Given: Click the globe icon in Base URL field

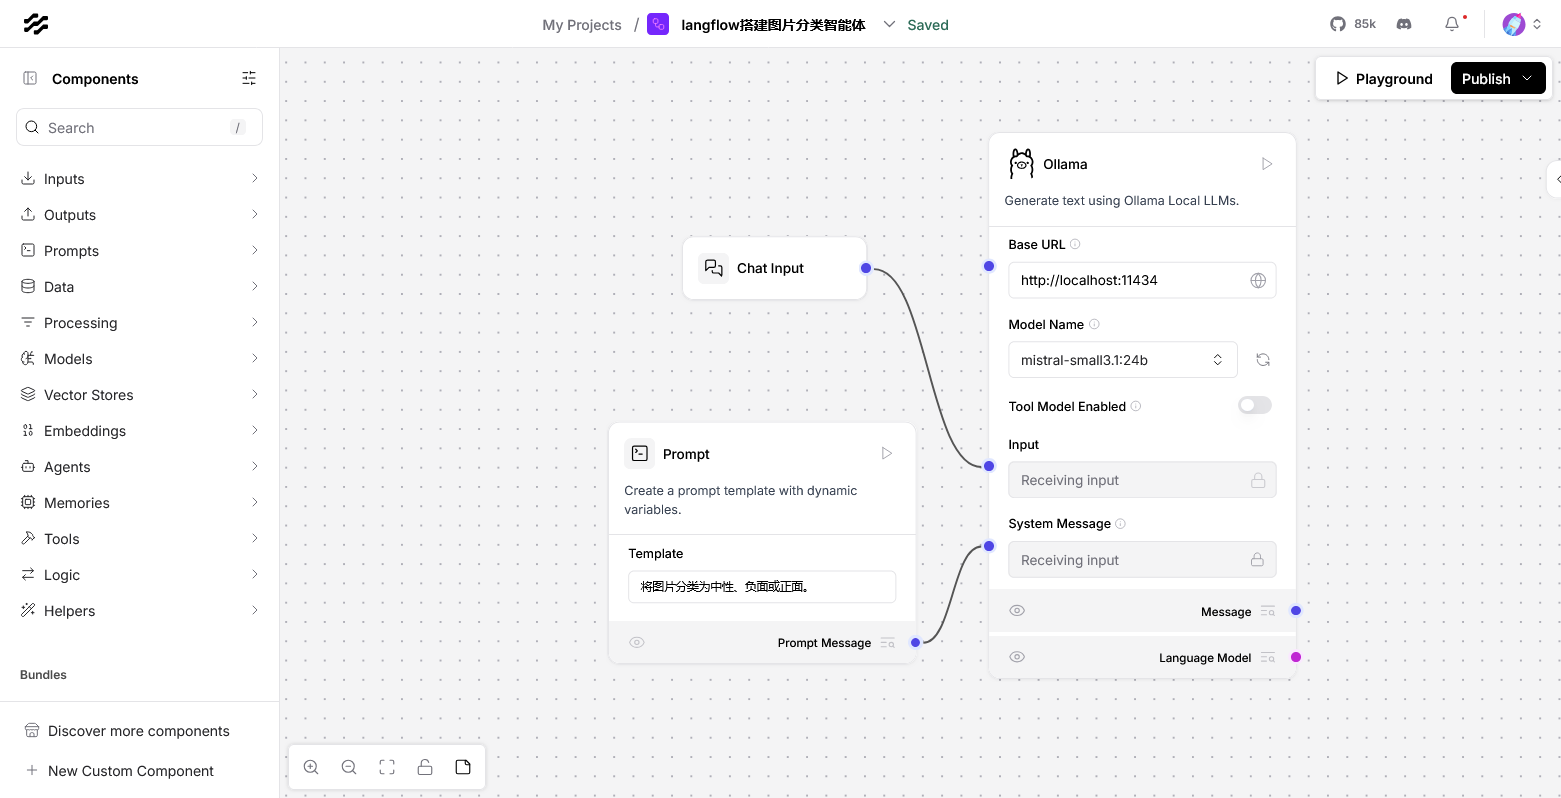Looking at the screenshot, I should (1258, 281).
